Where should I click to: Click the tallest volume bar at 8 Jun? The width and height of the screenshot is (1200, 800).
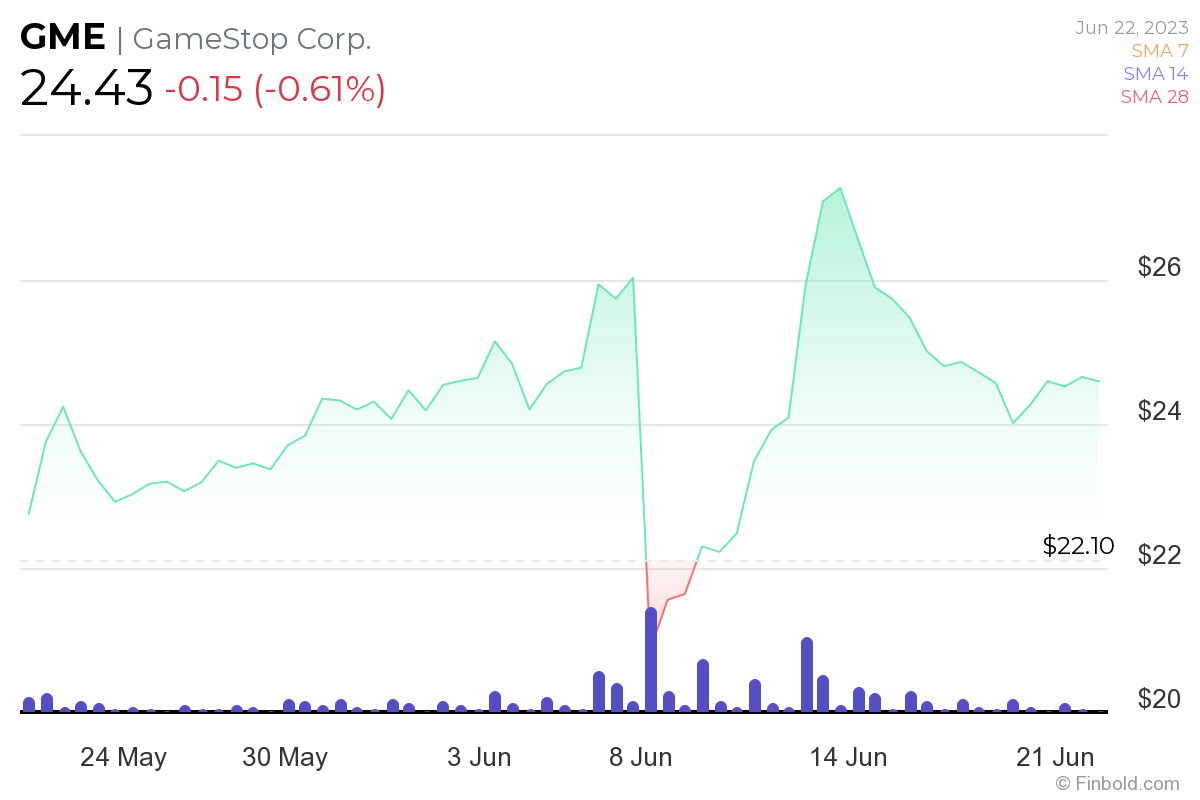(651, 659)
